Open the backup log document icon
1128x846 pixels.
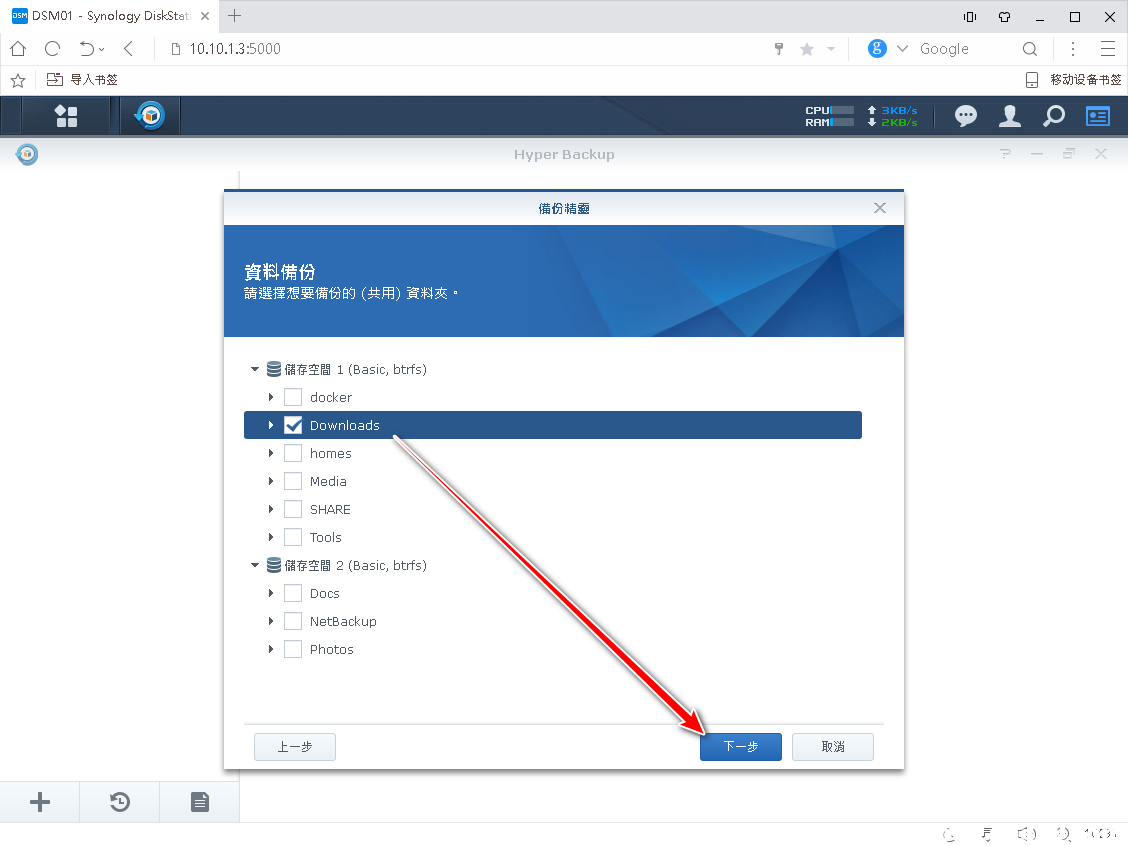coord(200,802)
